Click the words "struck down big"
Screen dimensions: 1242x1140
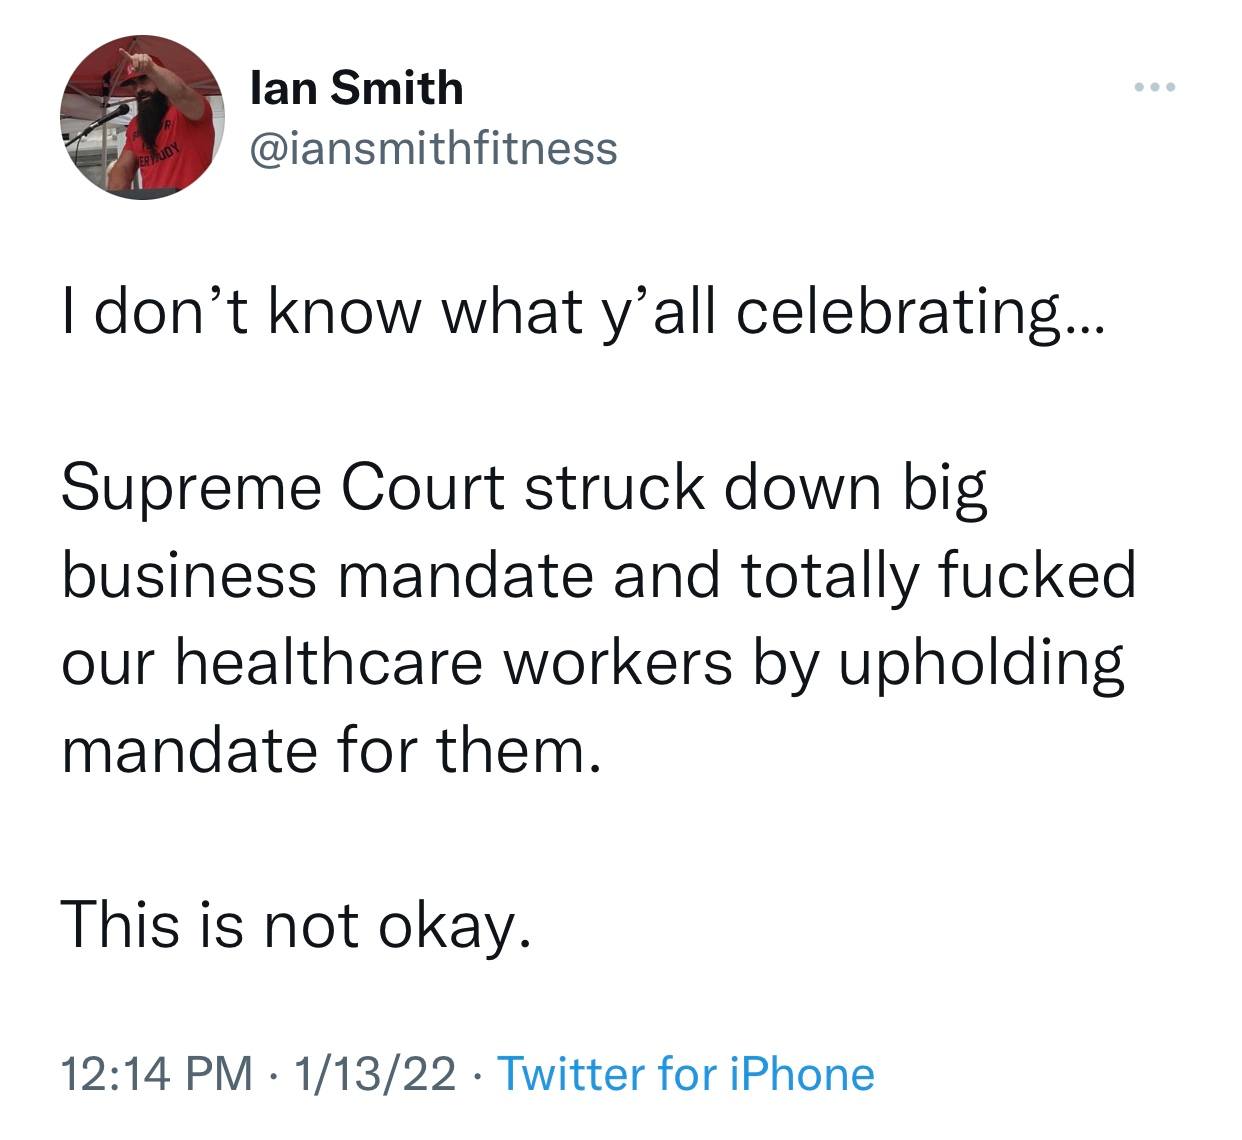click(x=754, y=487)
